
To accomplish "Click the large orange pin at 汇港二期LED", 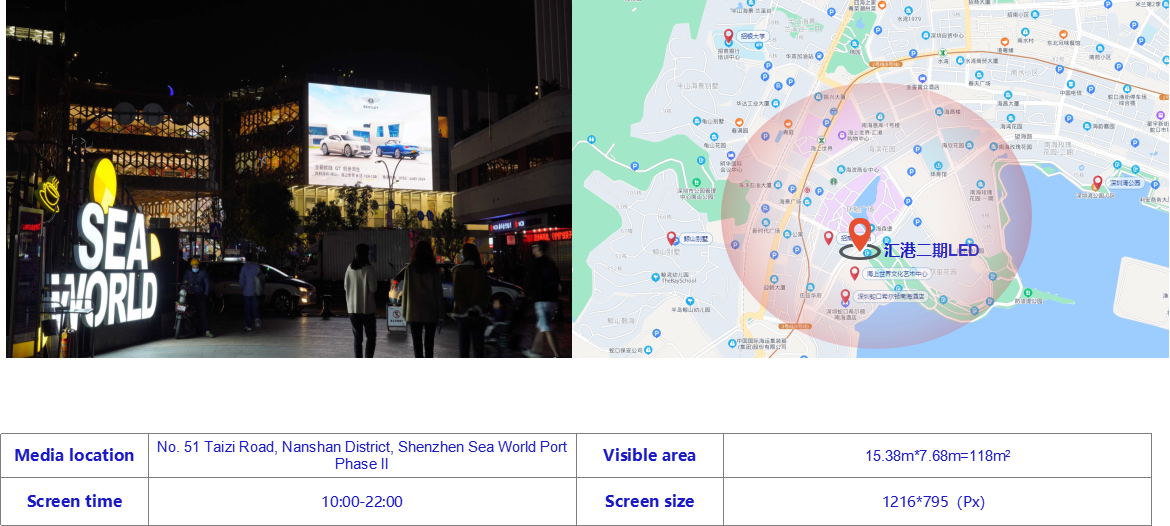I will [x=860, y=234].
